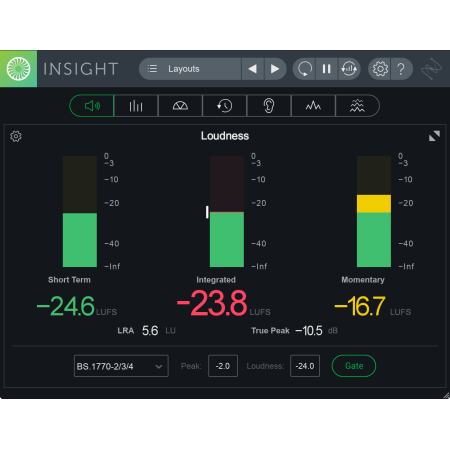Click the Momentary loudness meter bar
The height and width of the screenshot is (450, 450).
tap(374, 211)
